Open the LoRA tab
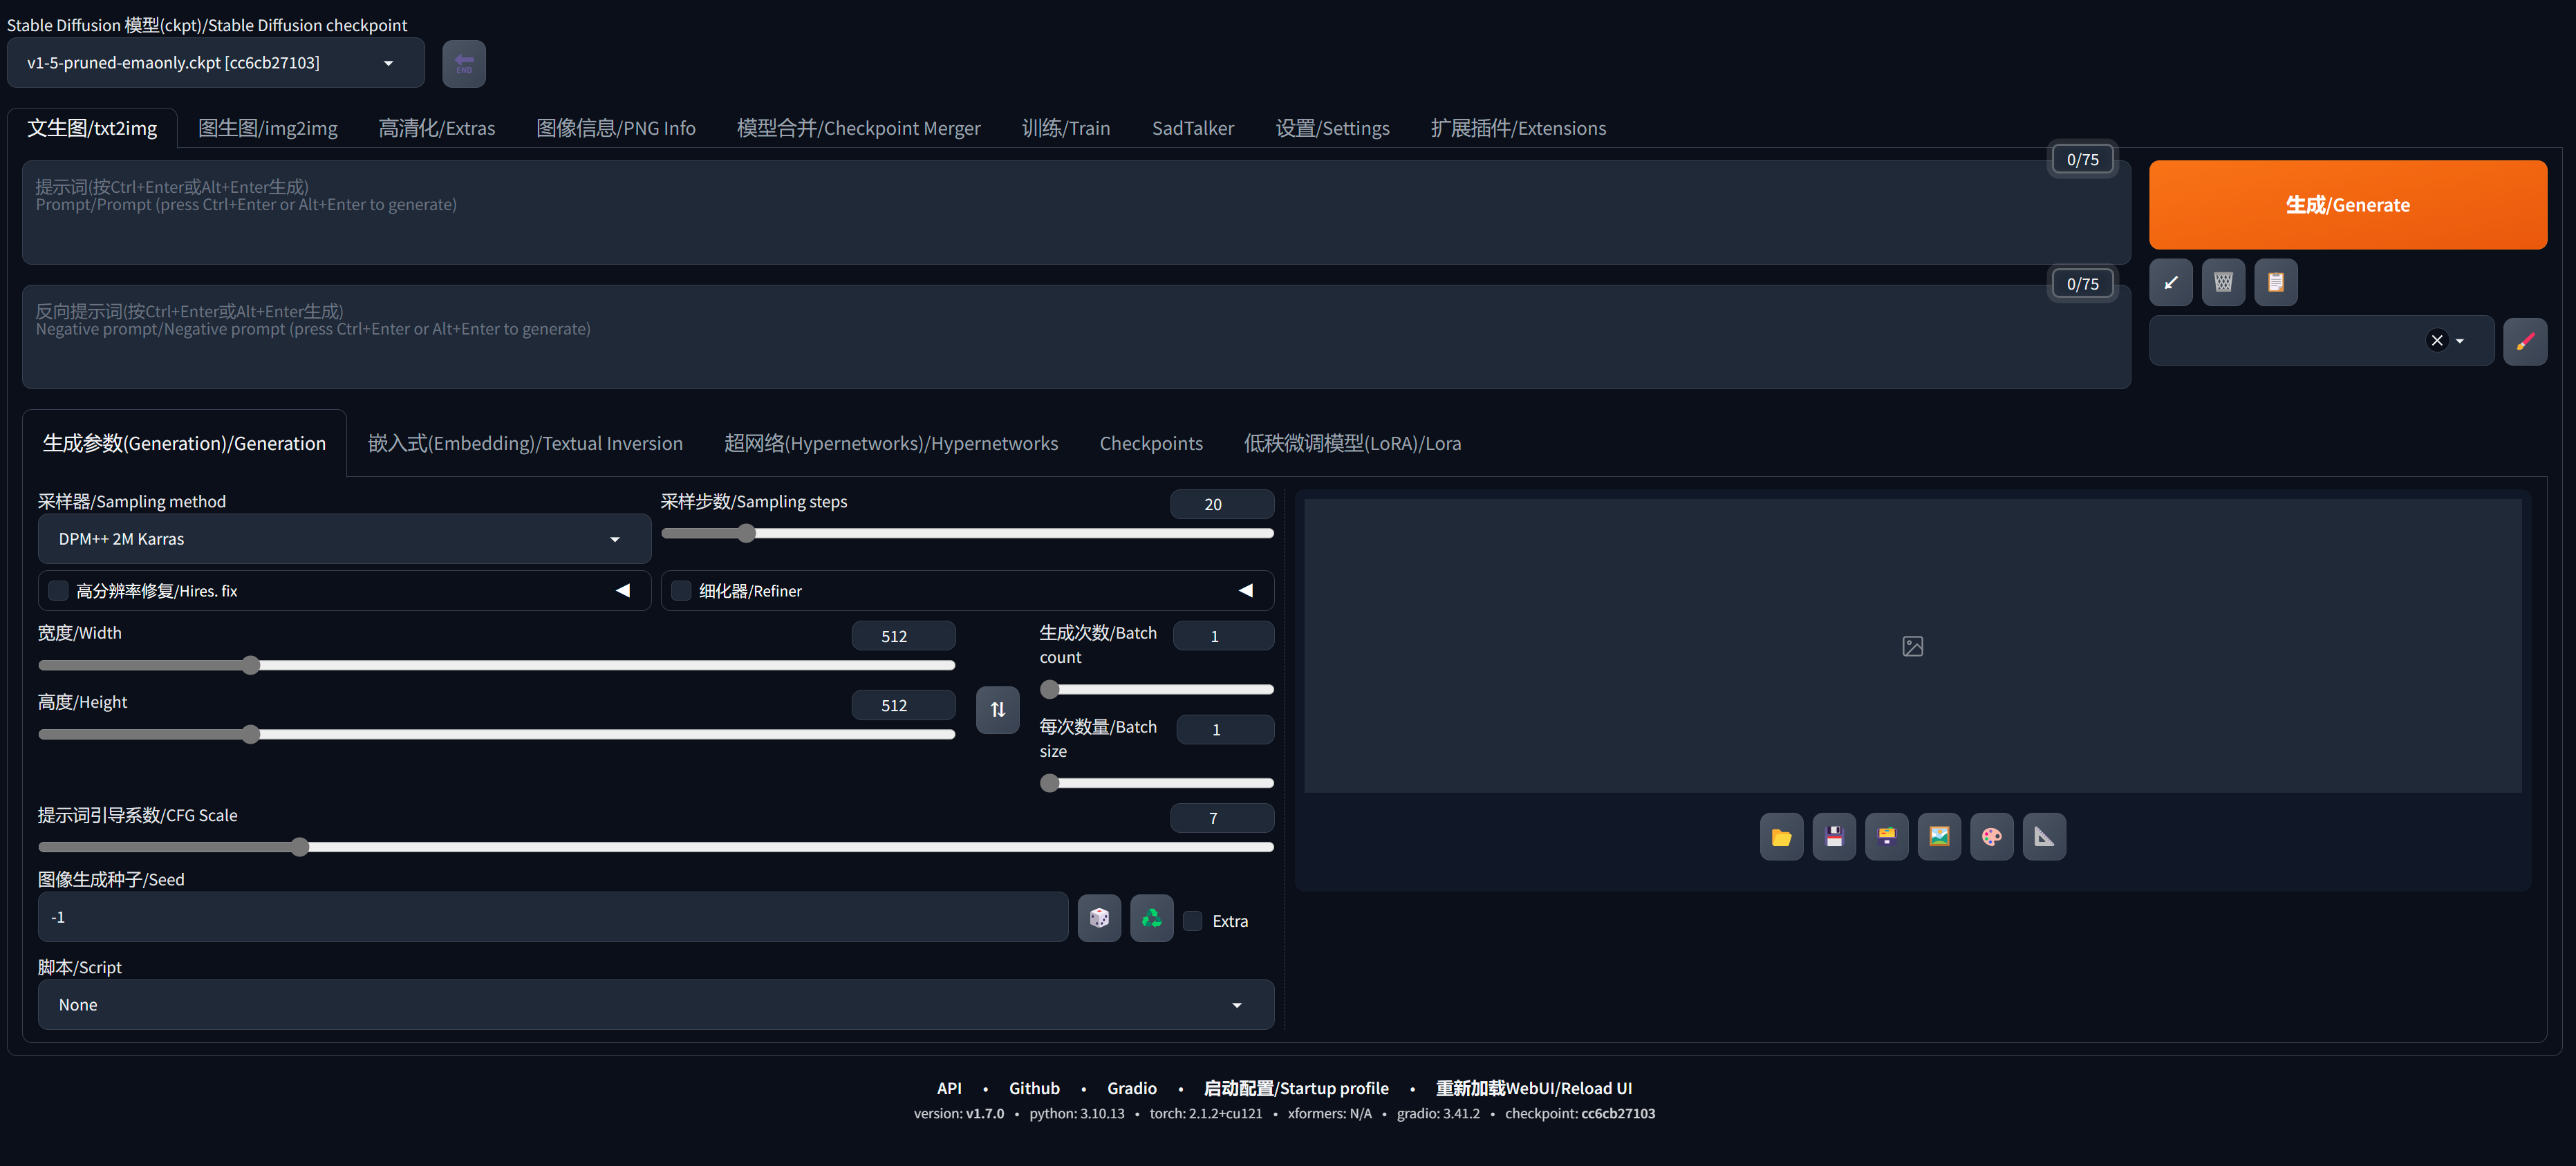 [1351, 443]
